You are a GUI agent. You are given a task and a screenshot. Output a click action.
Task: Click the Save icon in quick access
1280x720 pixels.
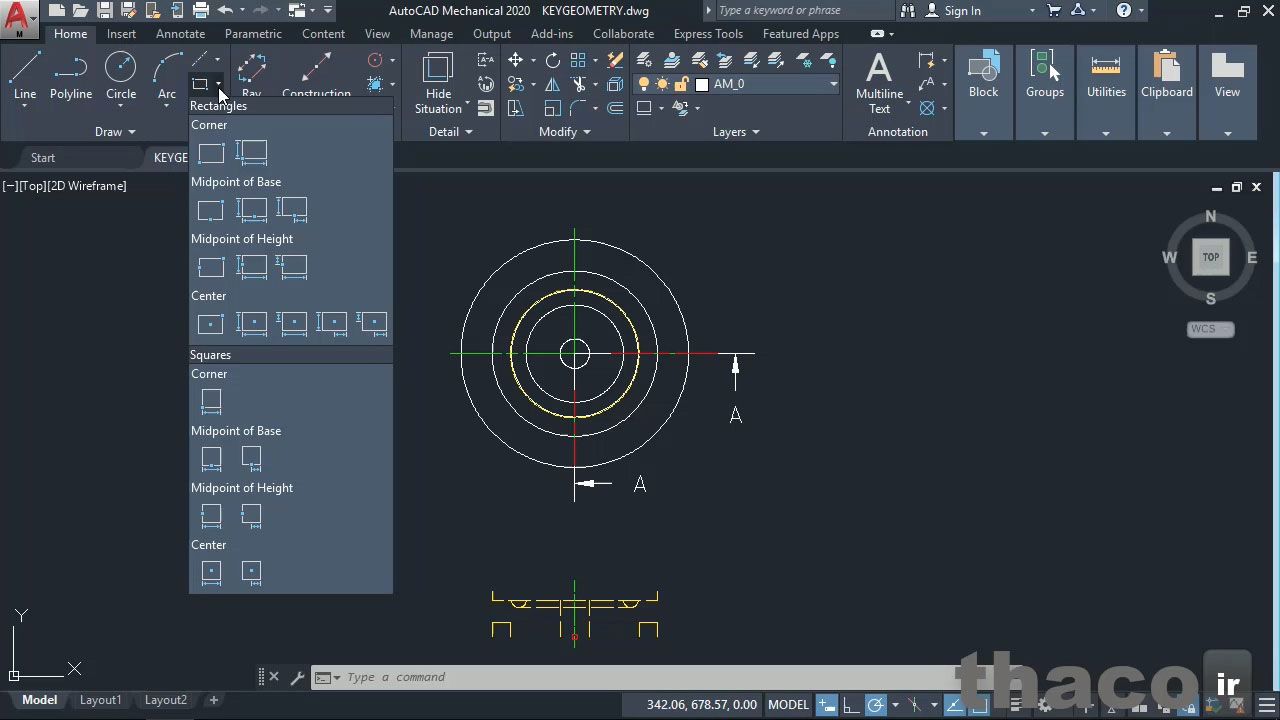[x=104, y=11]
